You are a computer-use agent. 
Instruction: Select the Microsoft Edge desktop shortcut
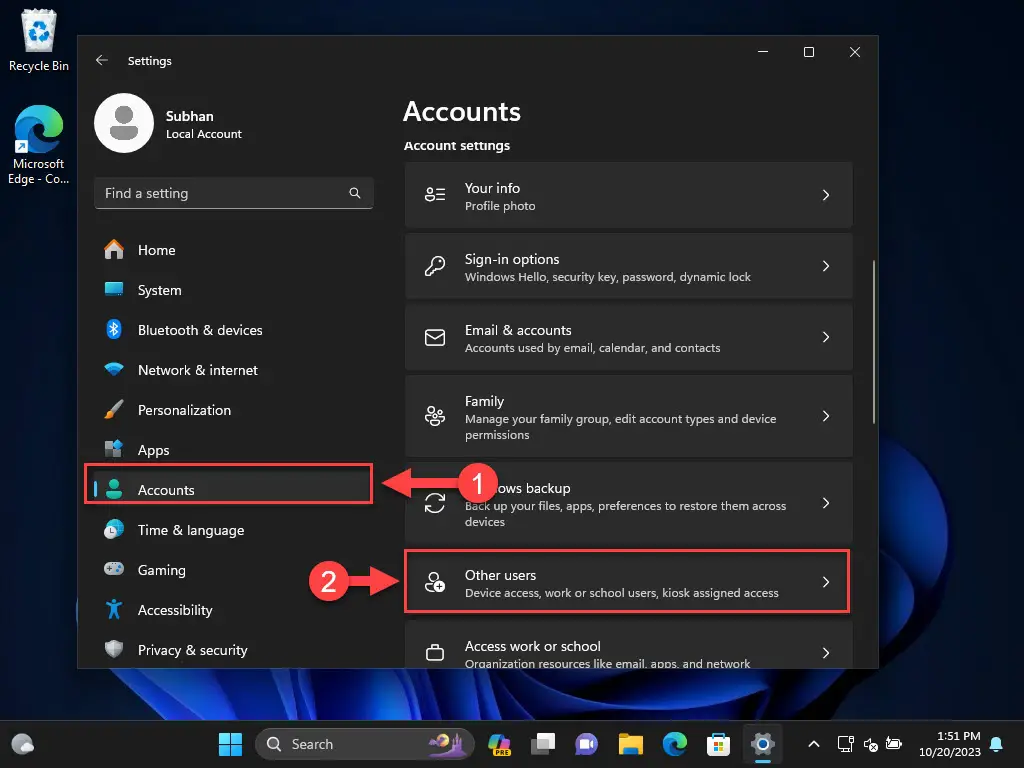pos(39,145)
